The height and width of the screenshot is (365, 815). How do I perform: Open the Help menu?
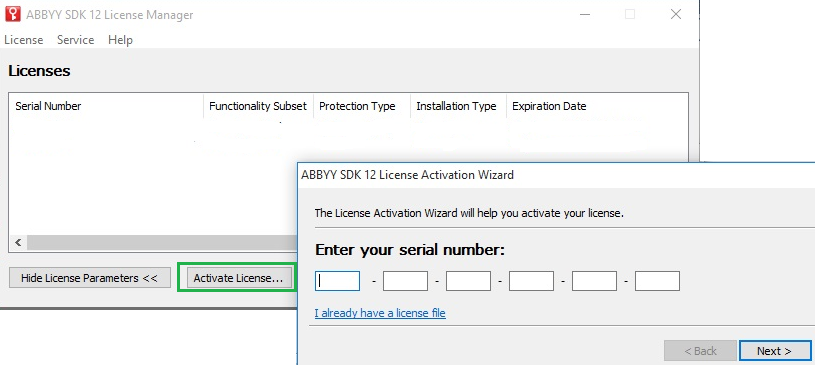(x=120, y=40)
